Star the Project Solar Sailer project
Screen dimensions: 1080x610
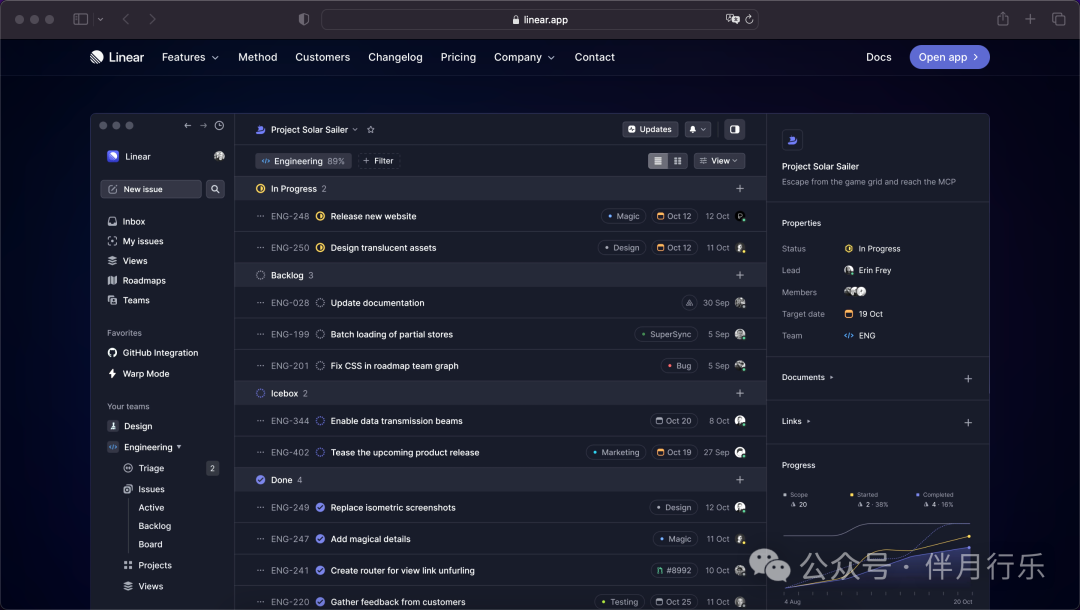point(371,129)
